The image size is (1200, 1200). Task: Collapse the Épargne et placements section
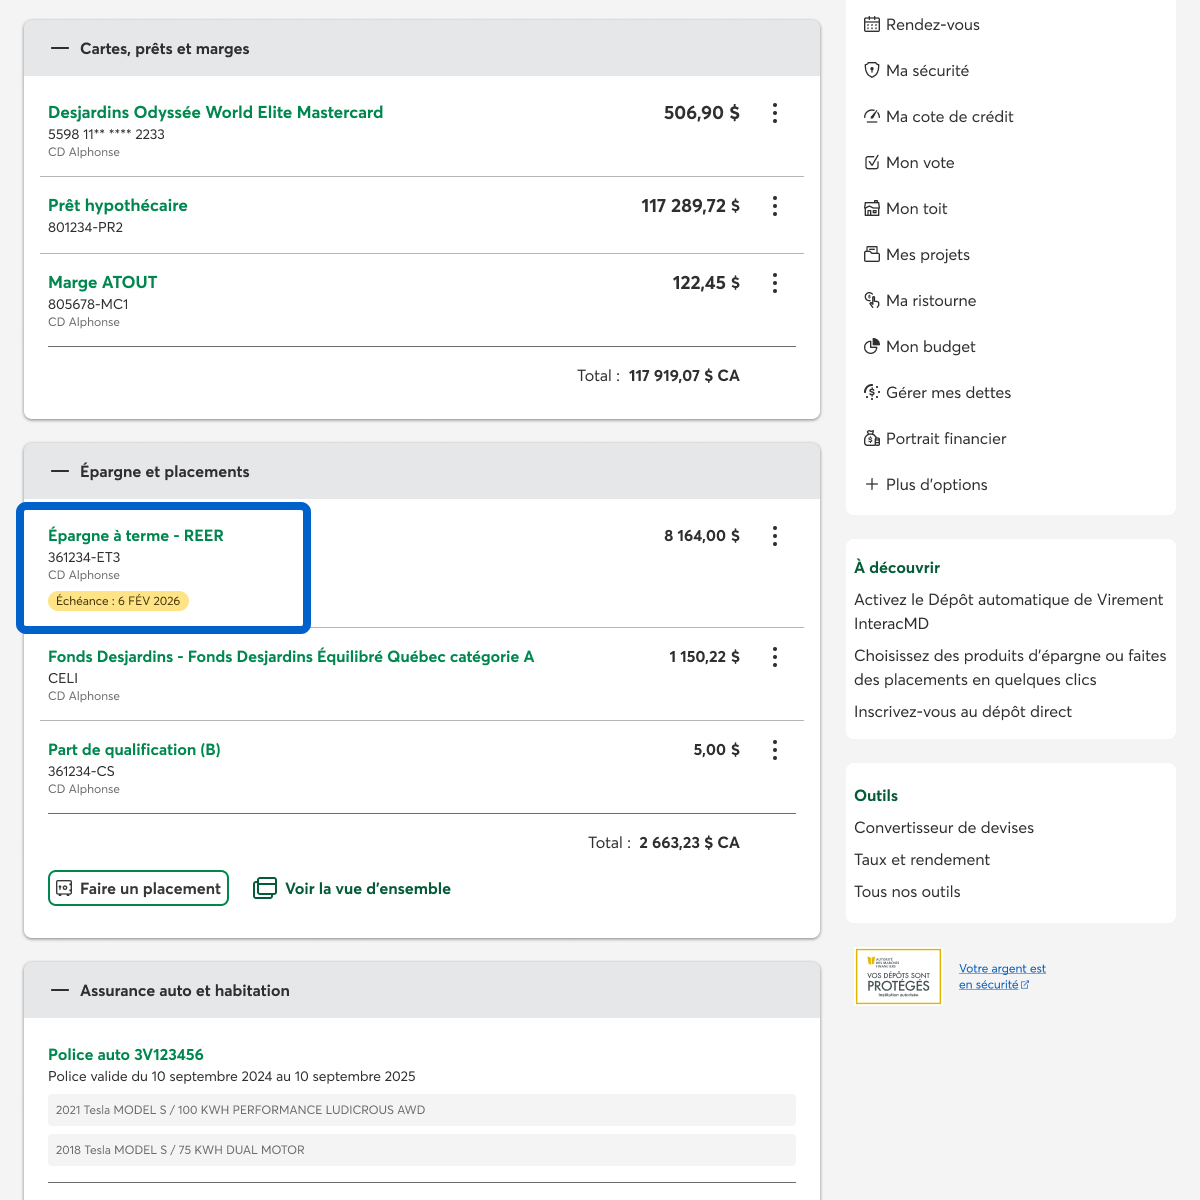click(x=60, y=472)
